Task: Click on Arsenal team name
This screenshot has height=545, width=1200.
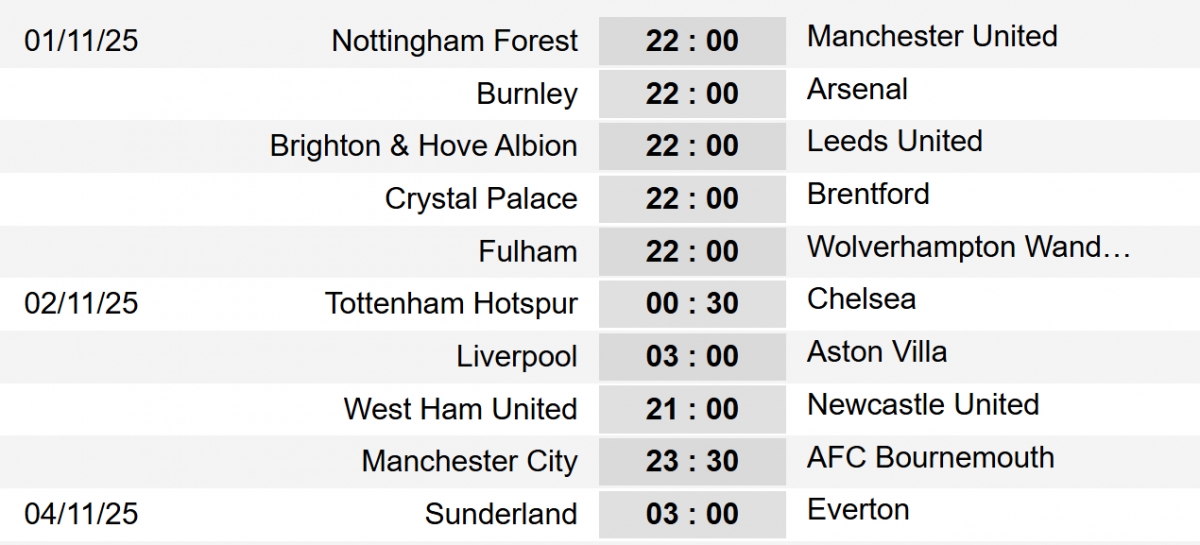Action: [857, 89]
